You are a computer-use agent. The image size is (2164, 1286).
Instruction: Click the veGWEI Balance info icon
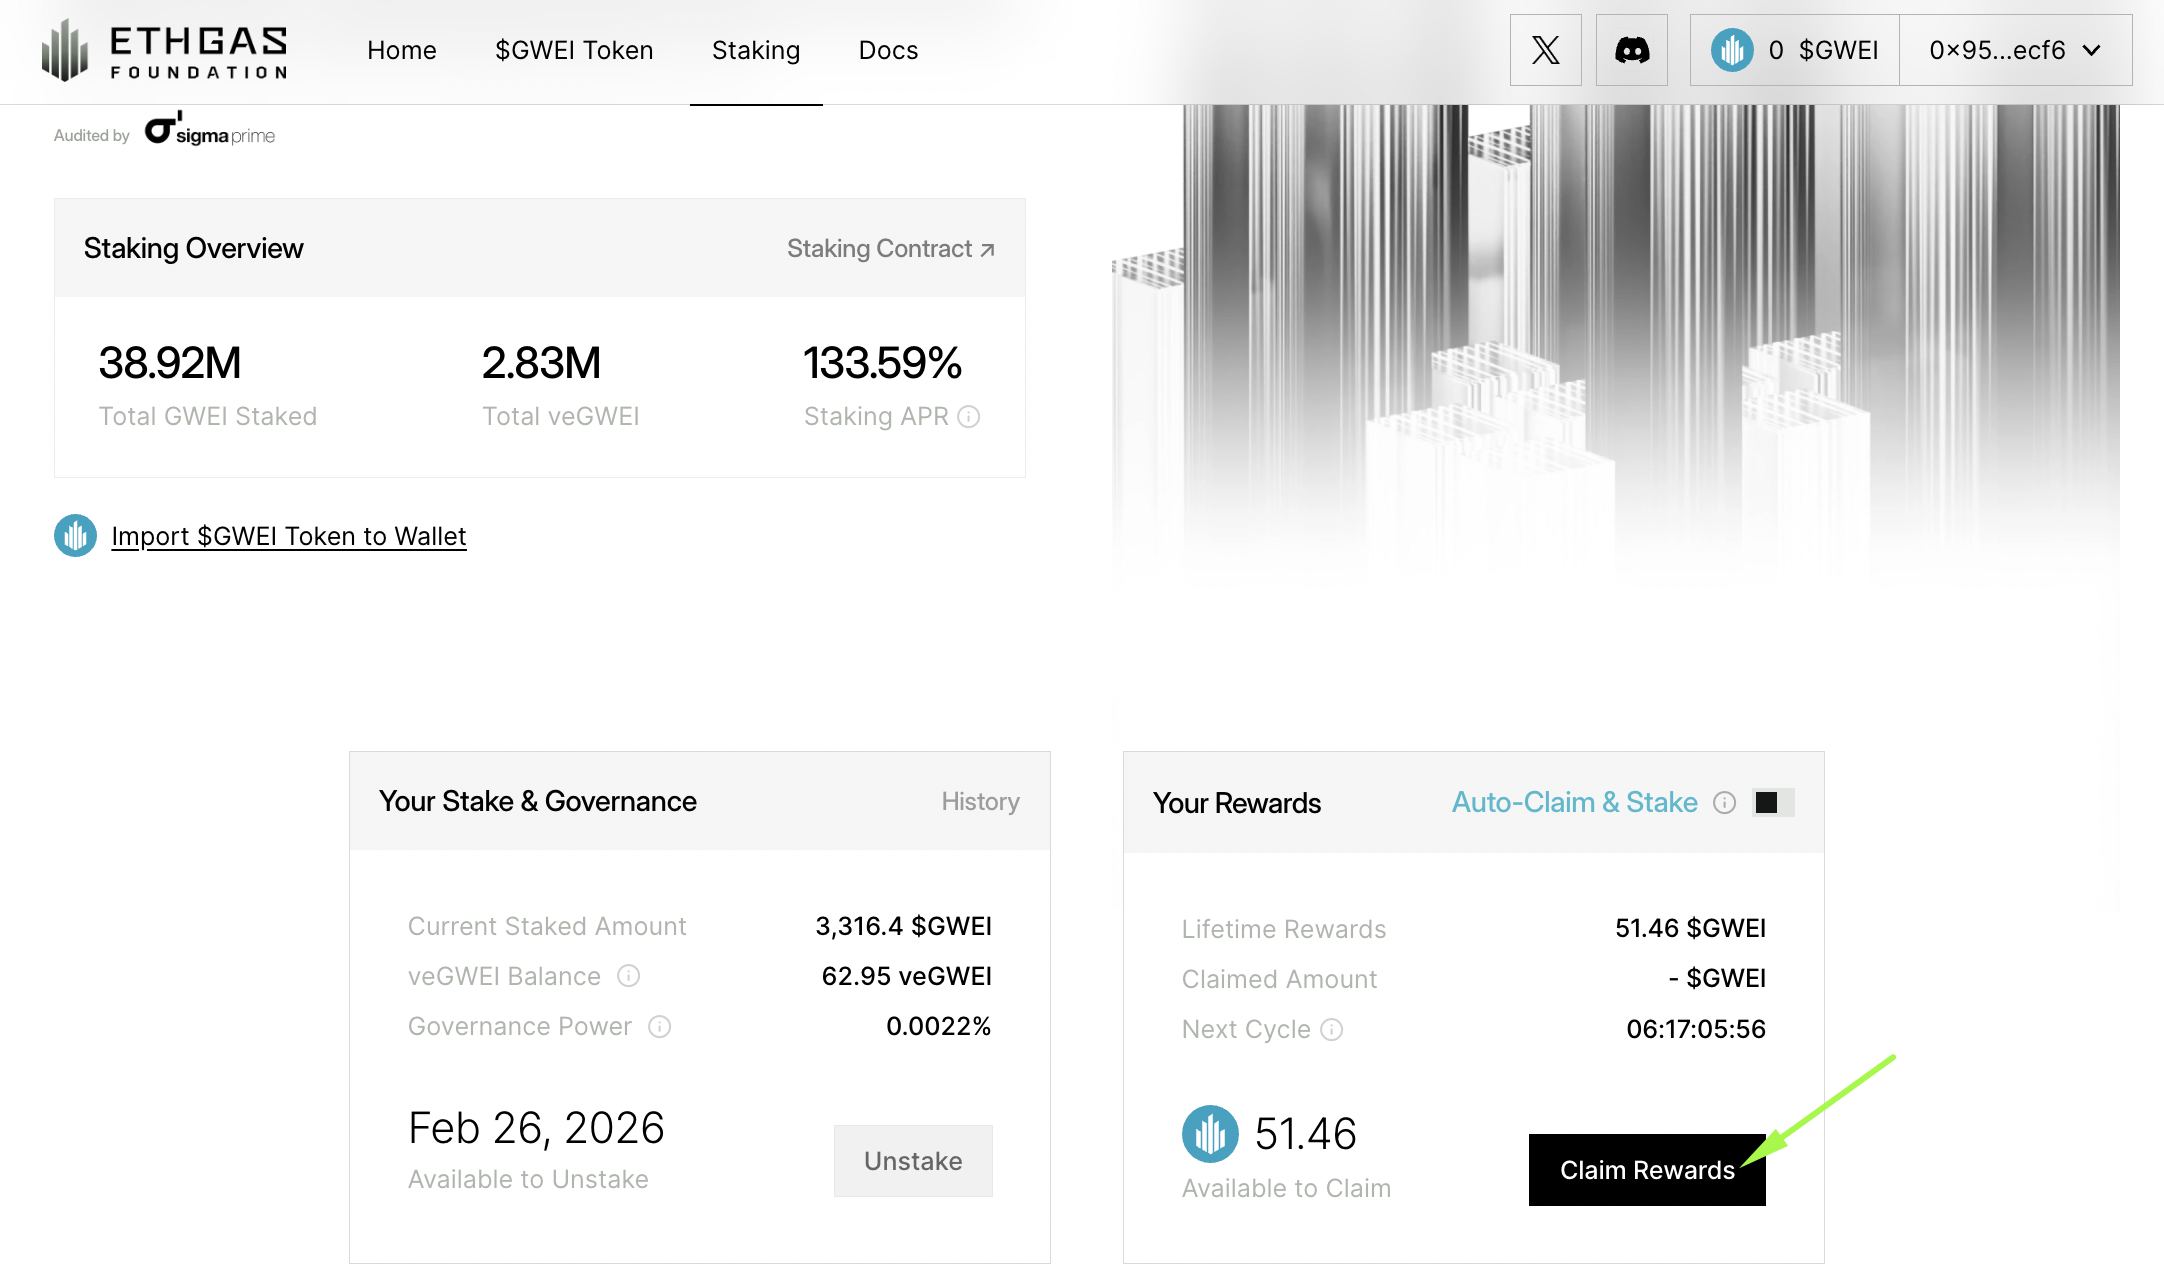click(x=628, y=976)
